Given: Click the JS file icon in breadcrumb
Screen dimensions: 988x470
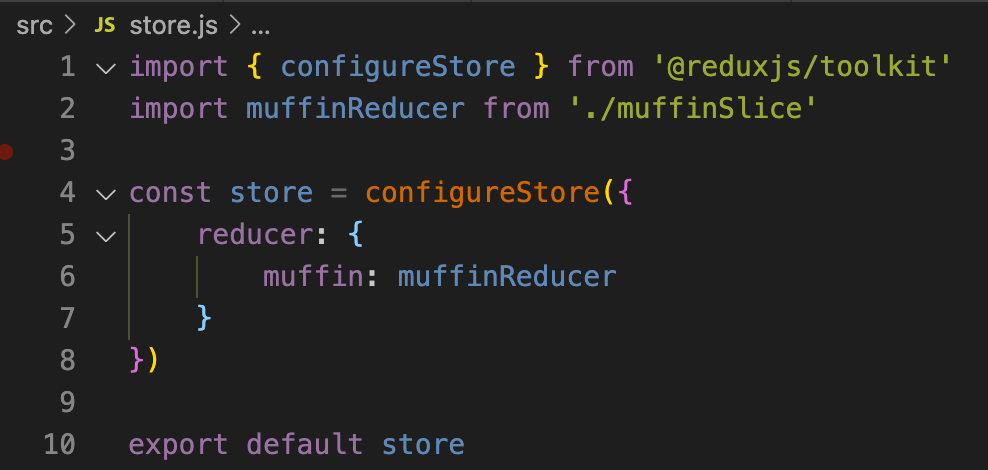Looking at the screenshot, I should click(x=105, y=26).
